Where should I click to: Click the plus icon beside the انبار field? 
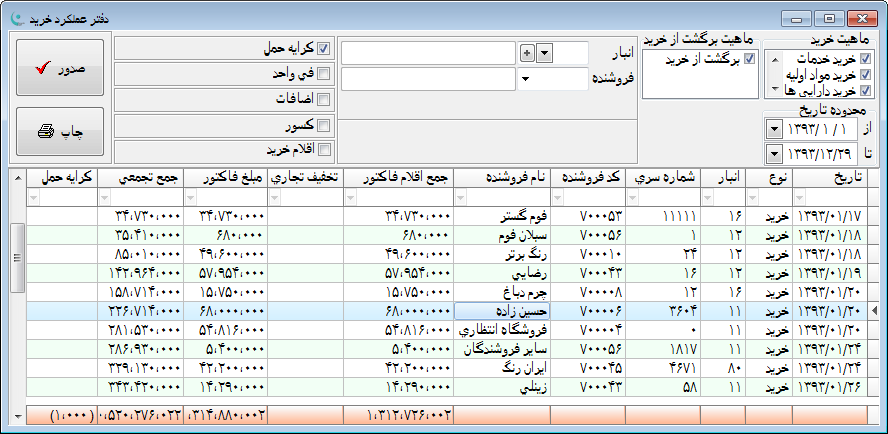pyautogui.click(x=528, y=52)
